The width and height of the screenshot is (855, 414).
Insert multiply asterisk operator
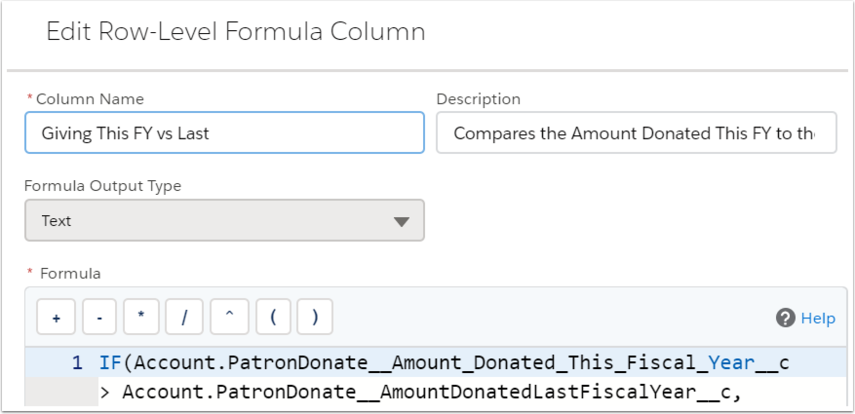[141, 317]
